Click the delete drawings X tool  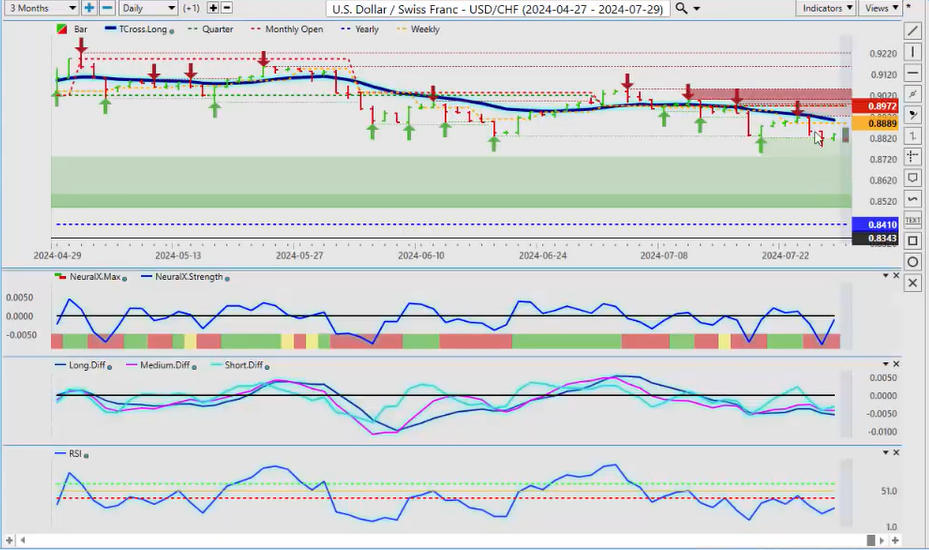pos(913,283)
